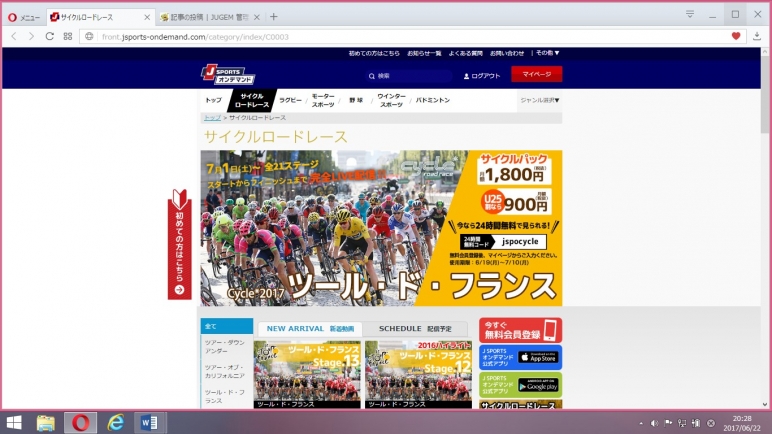Switch to the JUGEM 記事の投稿 tab
Screen dimensions: 772x434
point(210,17)
